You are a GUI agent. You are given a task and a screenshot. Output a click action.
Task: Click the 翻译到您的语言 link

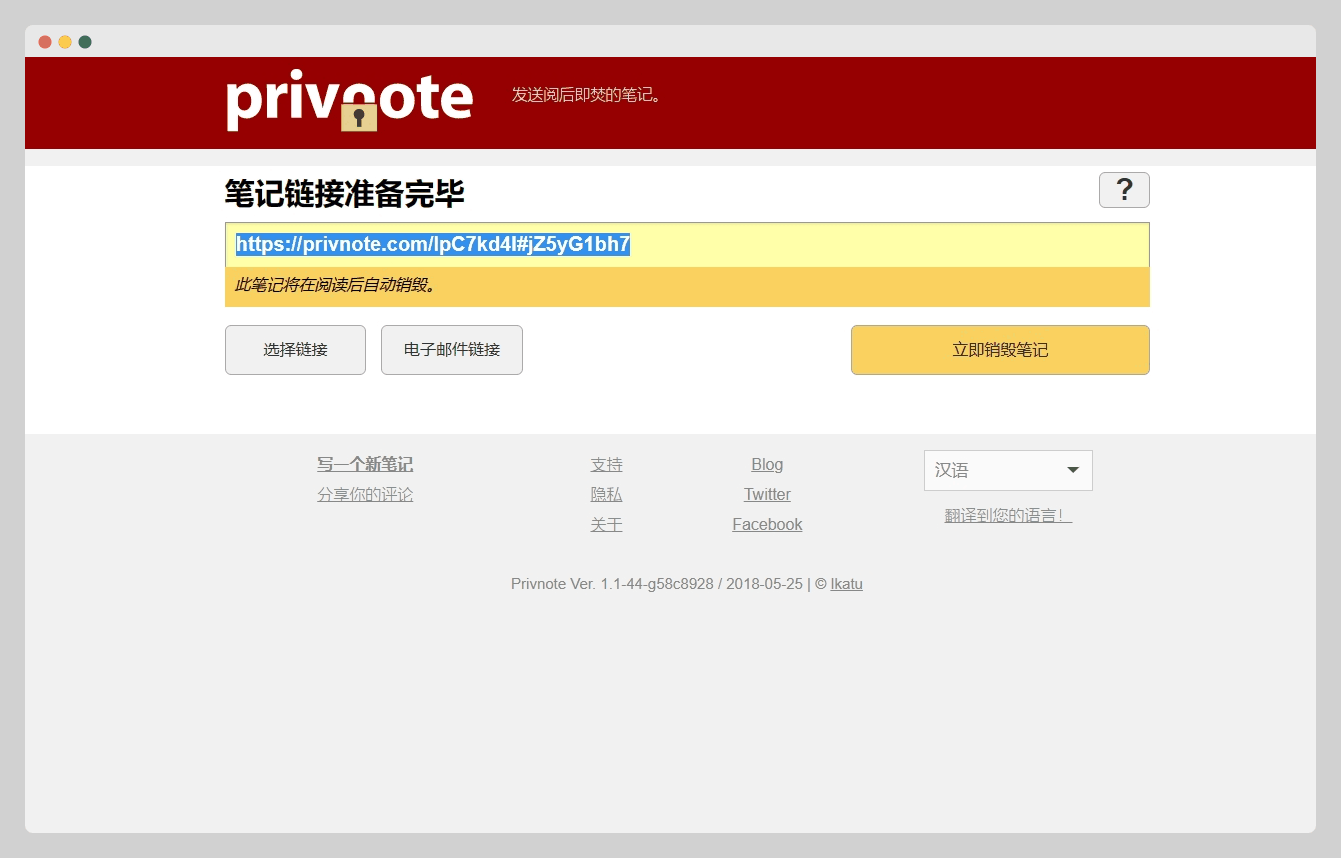(x=1008, y=516)
